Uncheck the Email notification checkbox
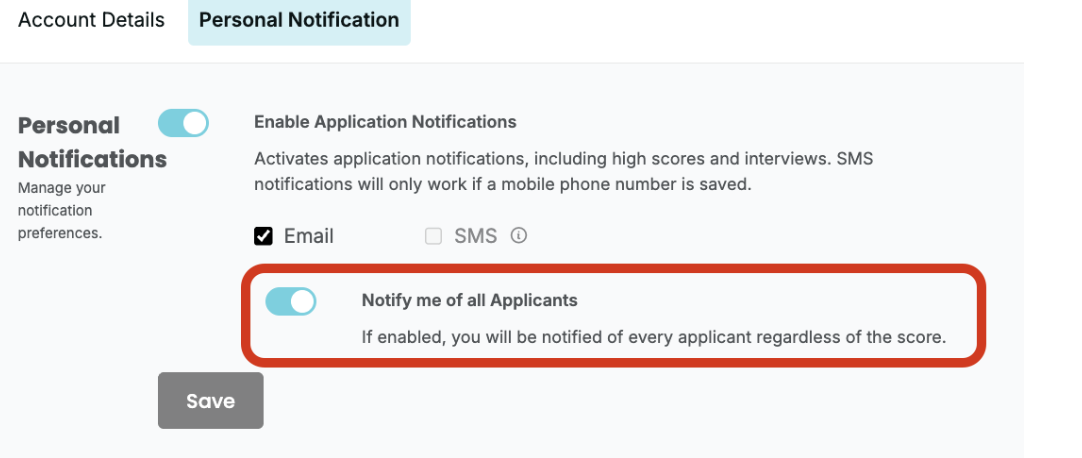 [264, 236]
